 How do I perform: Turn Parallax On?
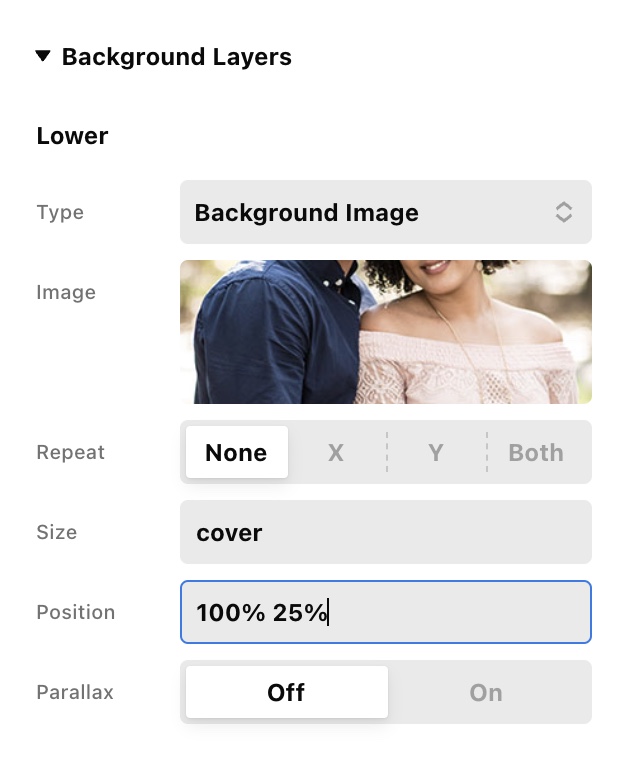[x=486, y=692]
